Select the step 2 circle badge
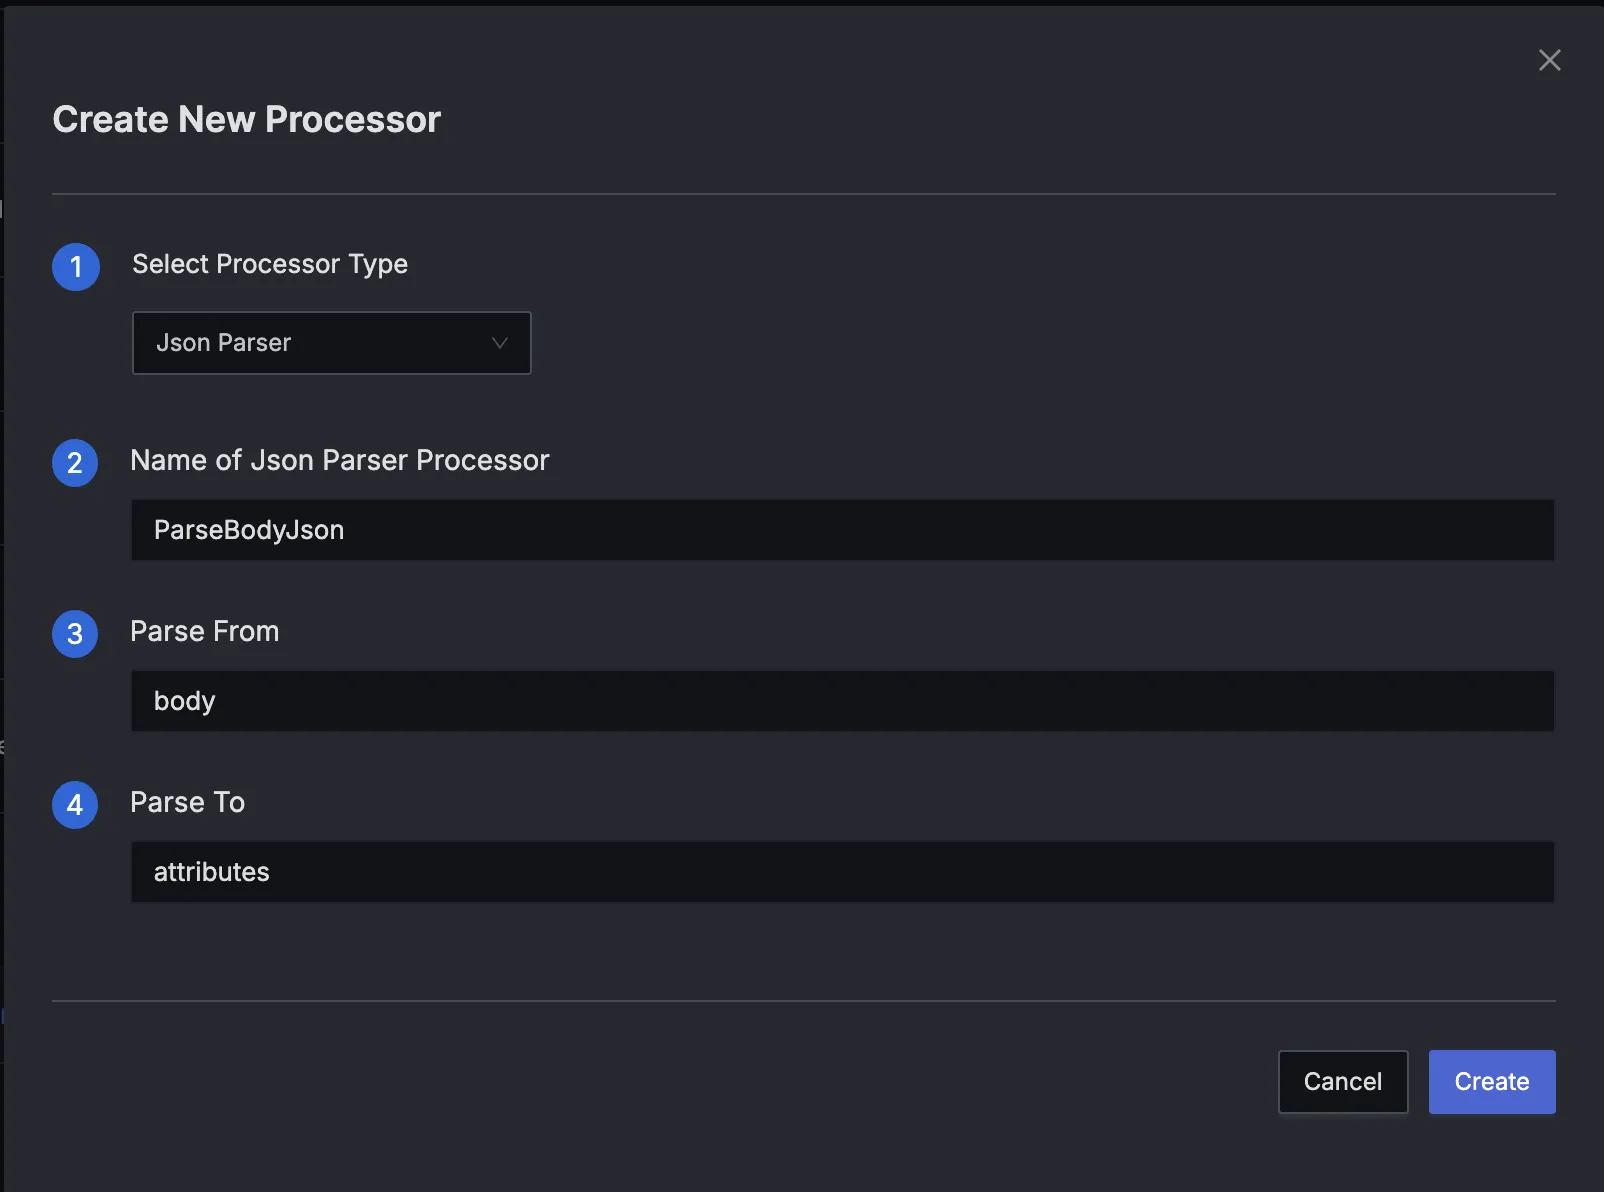 coord(75,463)
